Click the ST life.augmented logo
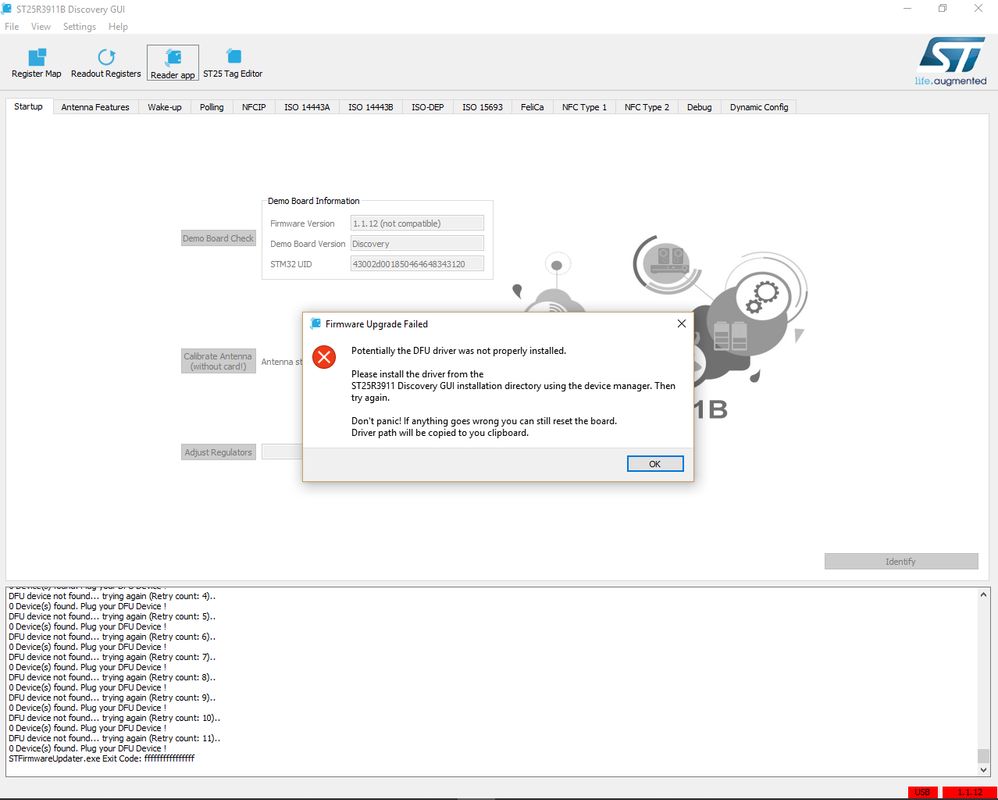998x800 pixels. point(951,62)
